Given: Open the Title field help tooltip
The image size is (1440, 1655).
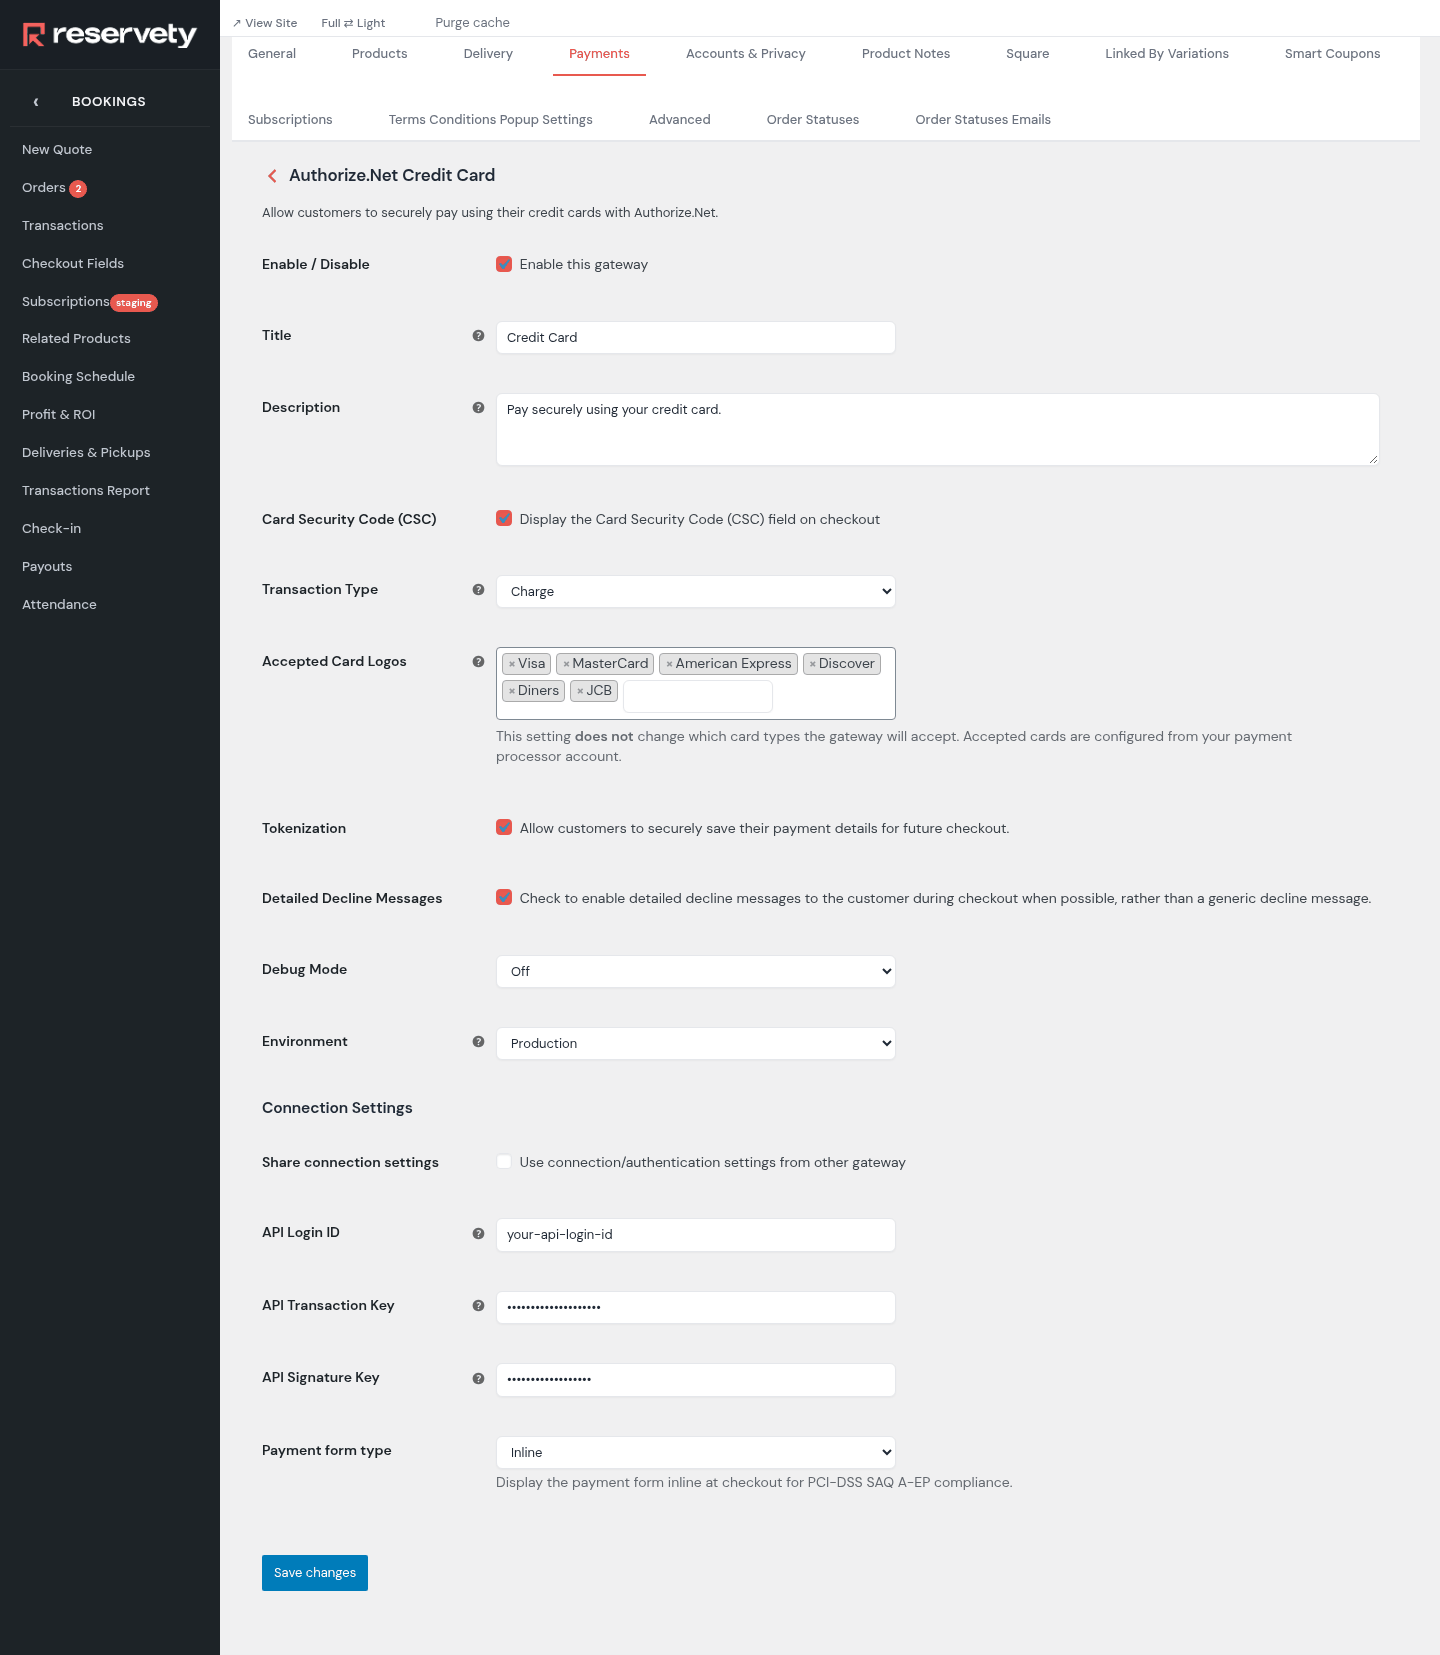Looking at the screenshot, I should point(478,336).
